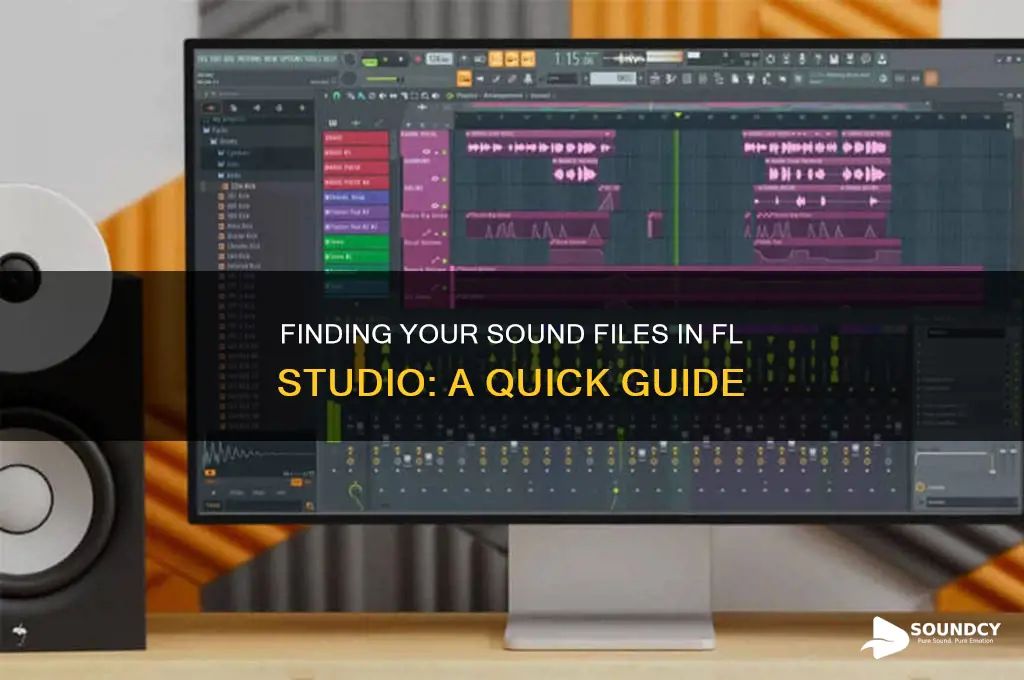Expand the Cymbals folder
This screenshot has width=1024, height=680.
[234, 153]
